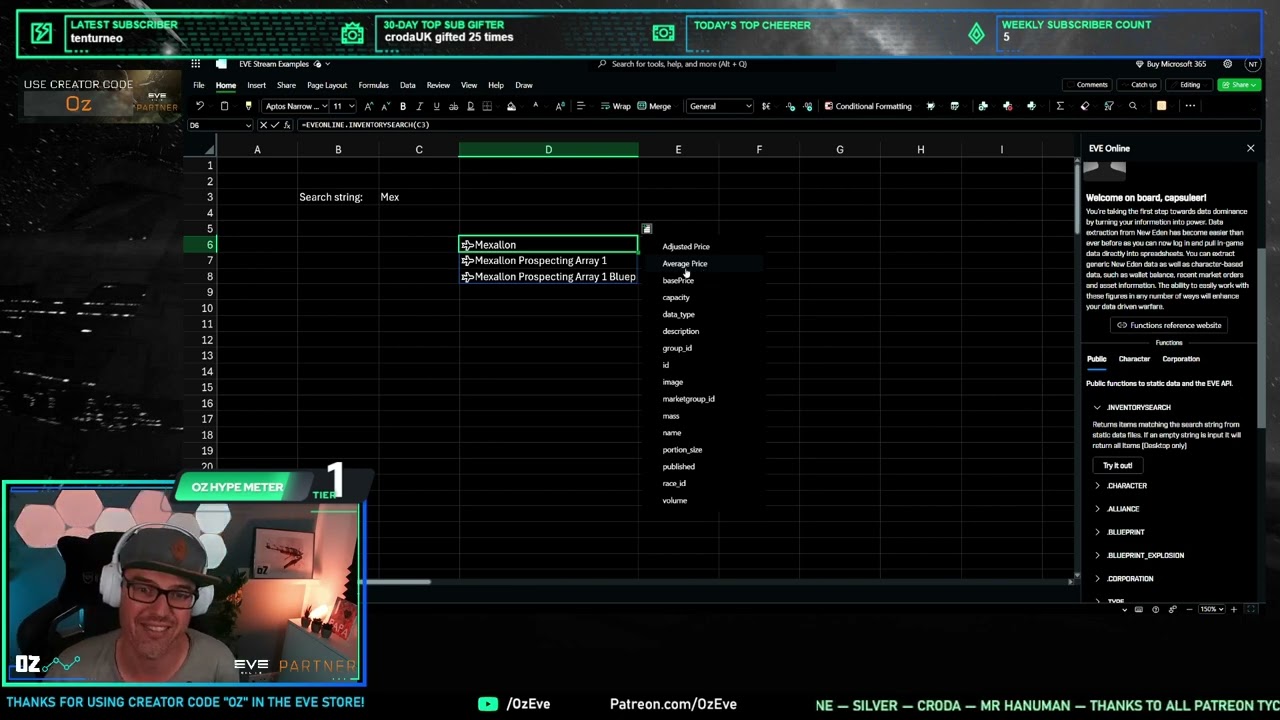
Task: Switch to the Page Layout tab
Action: [x=327, y=85]
